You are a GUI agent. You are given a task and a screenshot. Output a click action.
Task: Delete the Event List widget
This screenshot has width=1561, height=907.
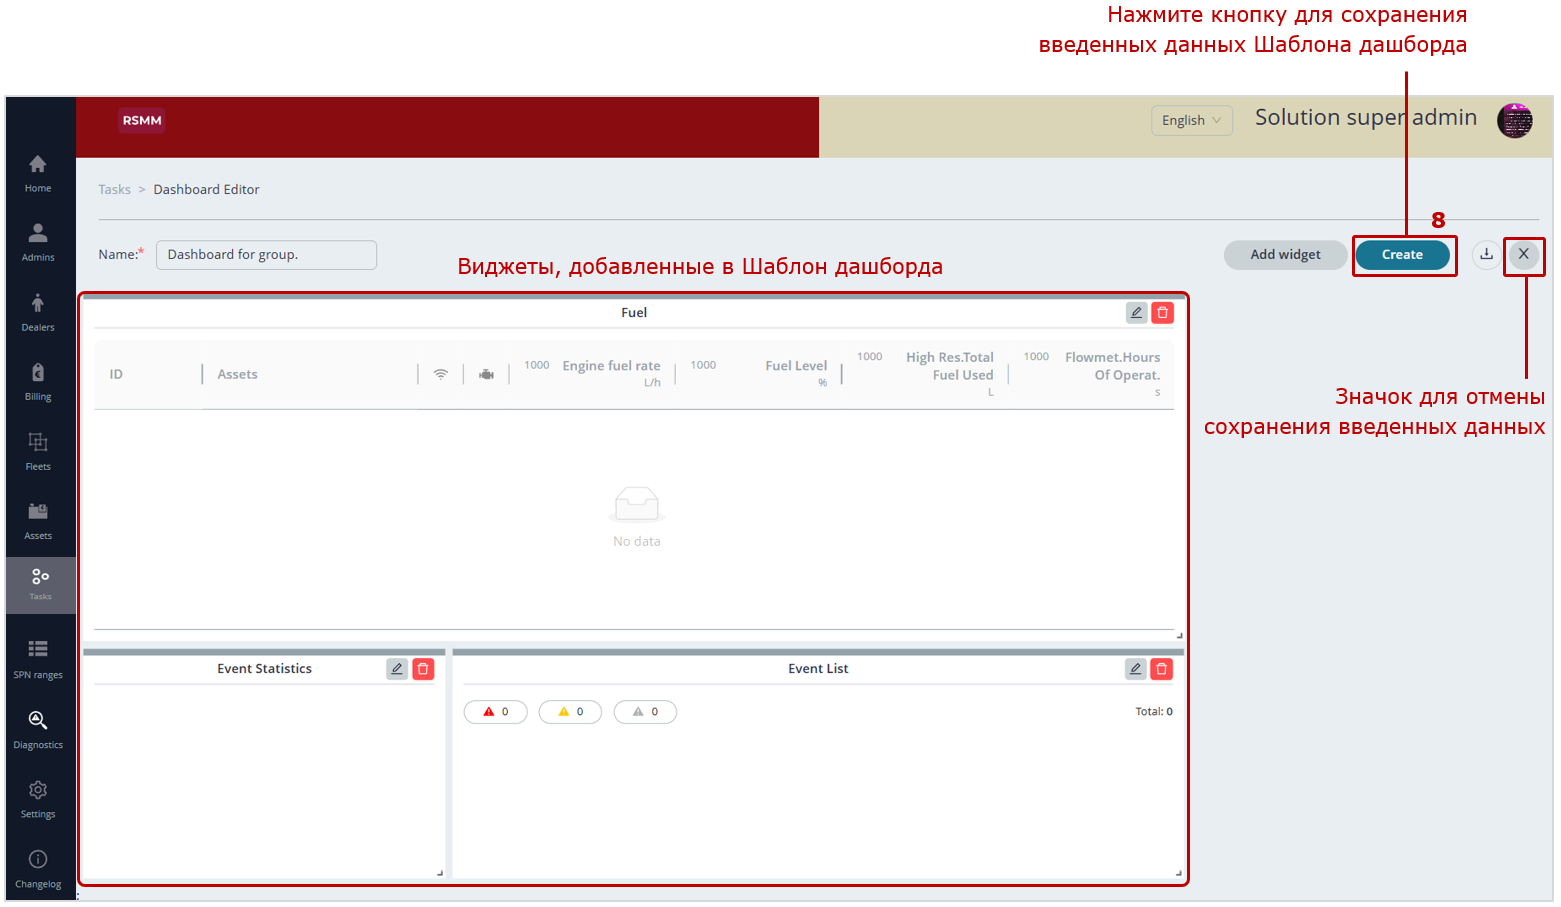coord(1161,669)
